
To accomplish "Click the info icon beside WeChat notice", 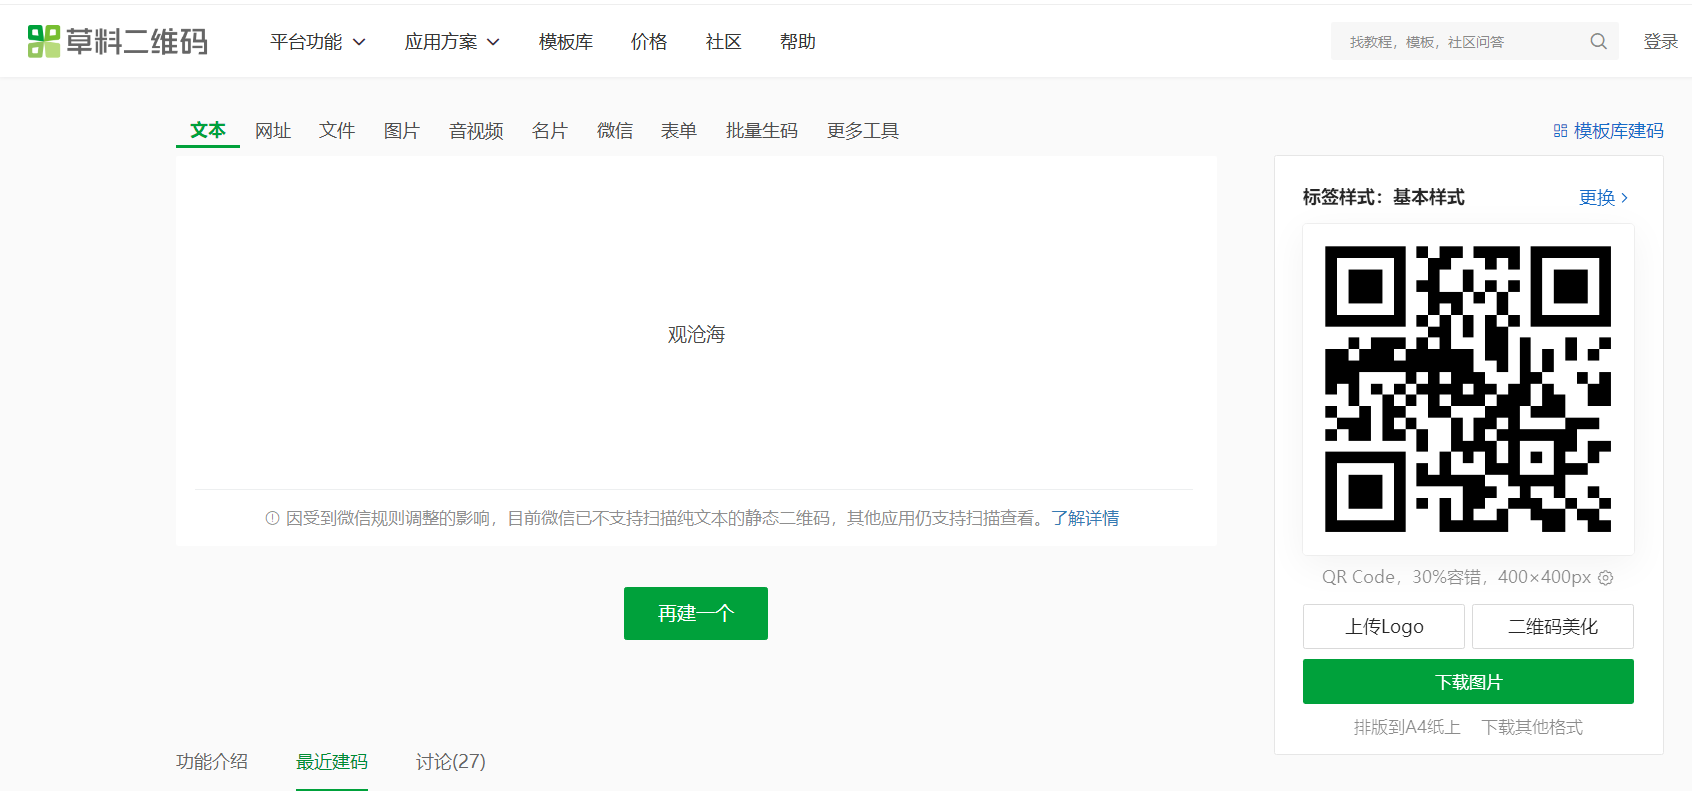I will click(272, 518).
